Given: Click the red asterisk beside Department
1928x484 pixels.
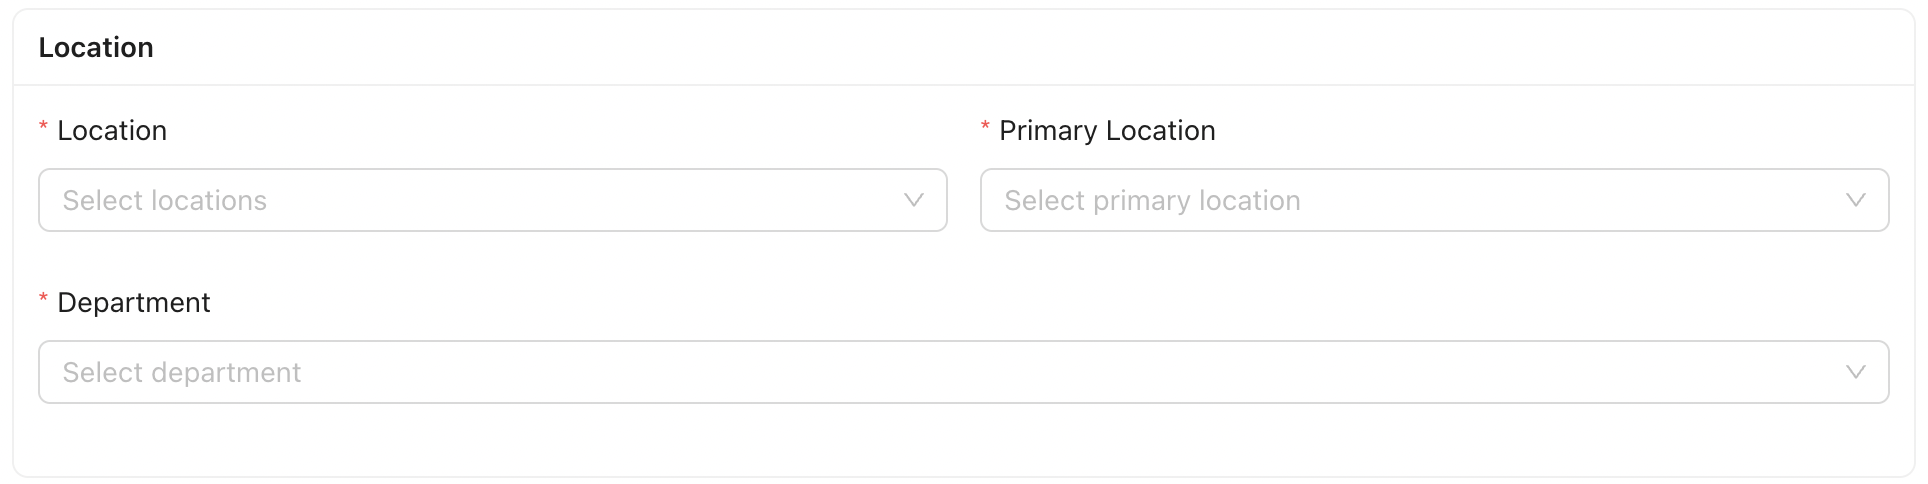Looking at the screenshot, I should [x=43, y=299].
